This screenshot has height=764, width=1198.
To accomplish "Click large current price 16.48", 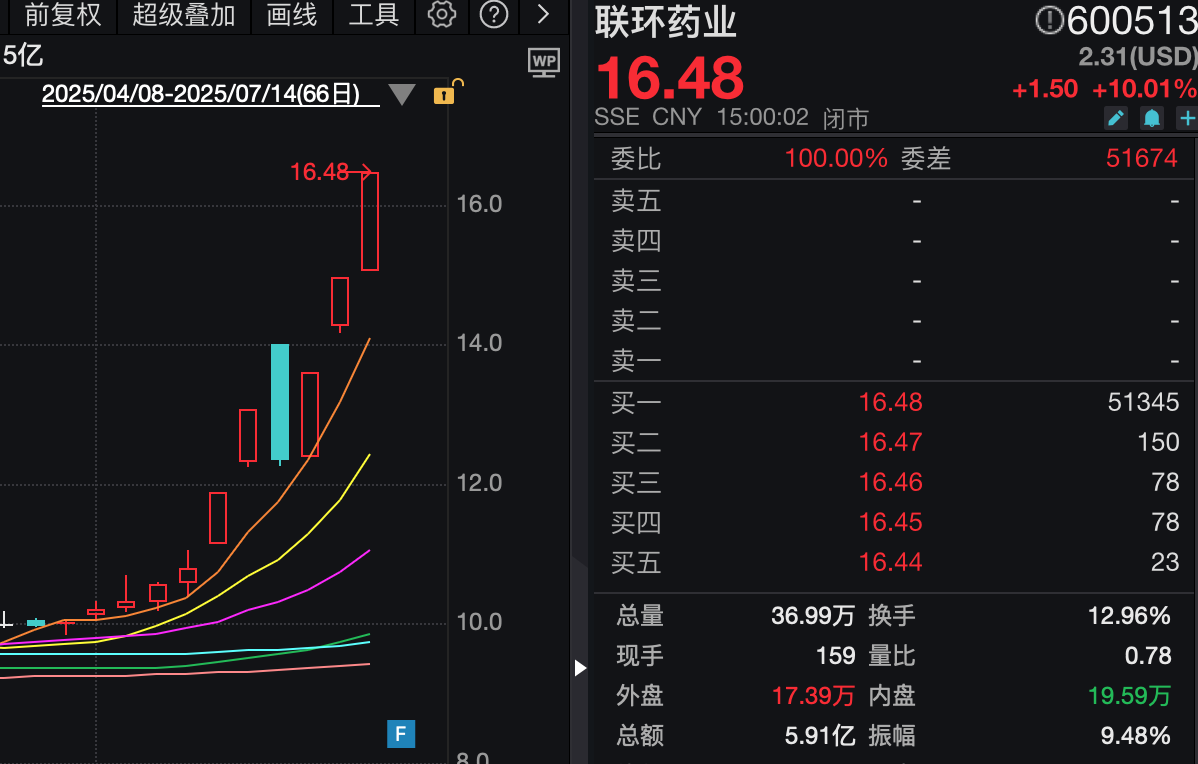I will tap(669, 78).
